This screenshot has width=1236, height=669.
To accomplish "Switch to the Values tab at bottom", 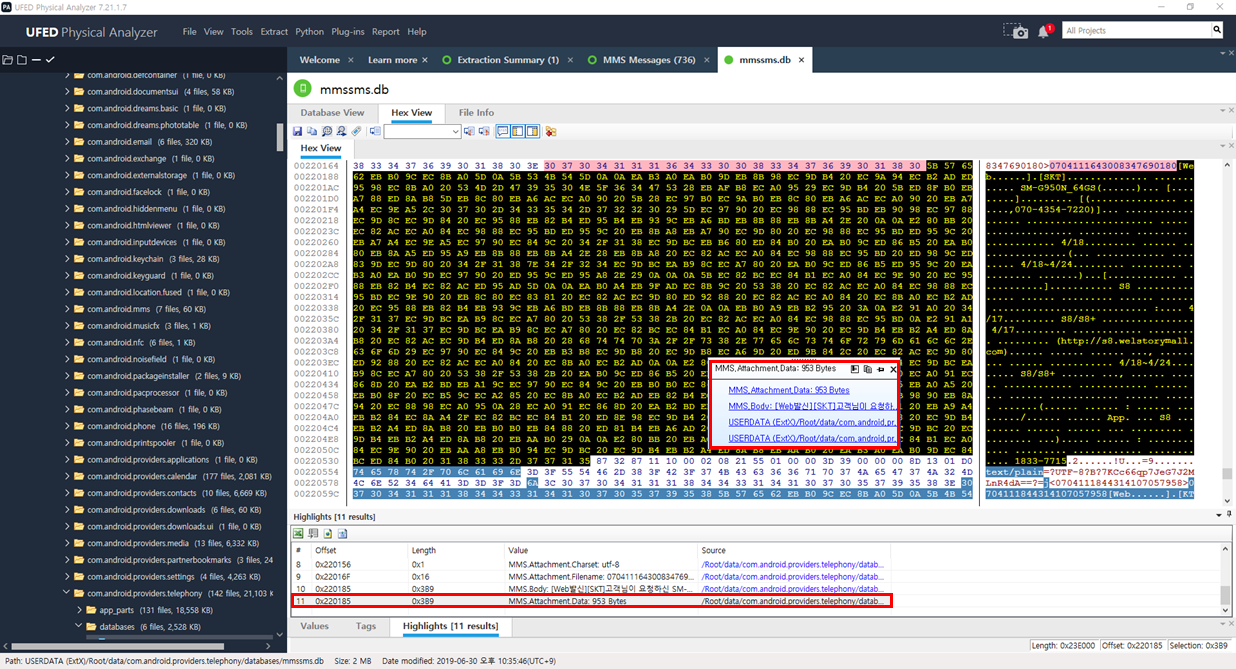I will pos(315,626).
